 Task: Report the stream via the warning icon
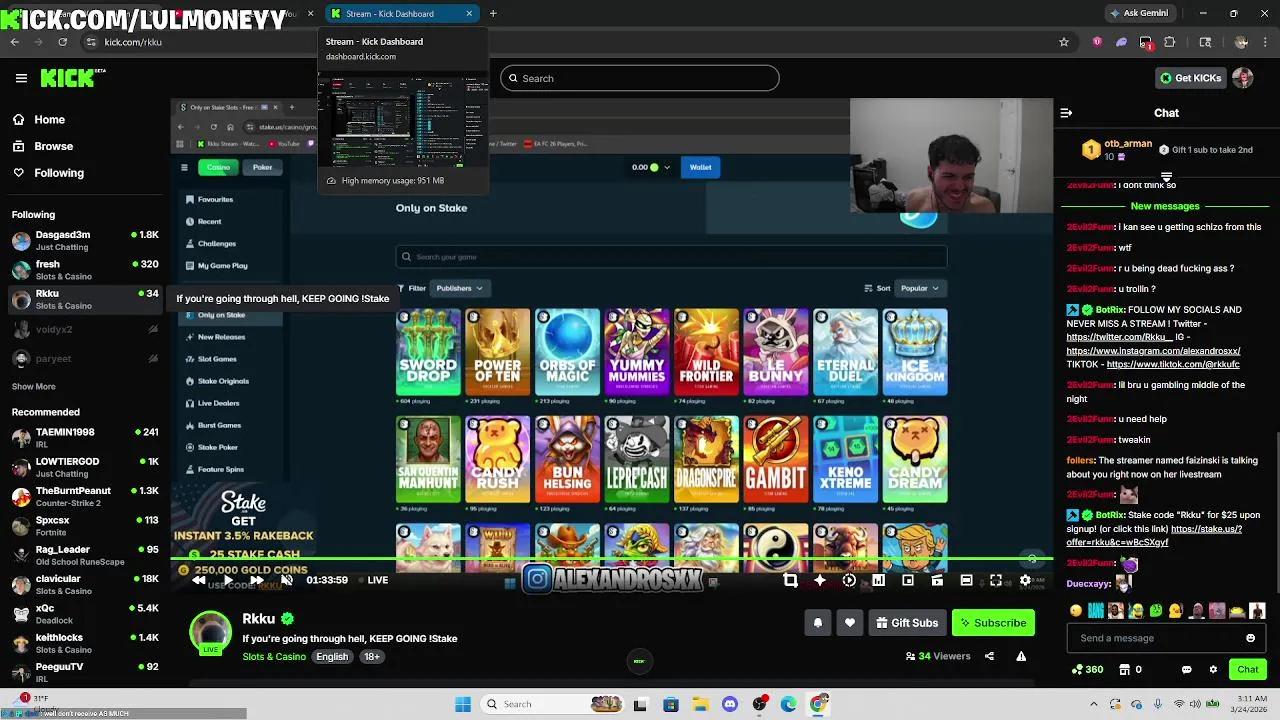(x=1021, y=656)
